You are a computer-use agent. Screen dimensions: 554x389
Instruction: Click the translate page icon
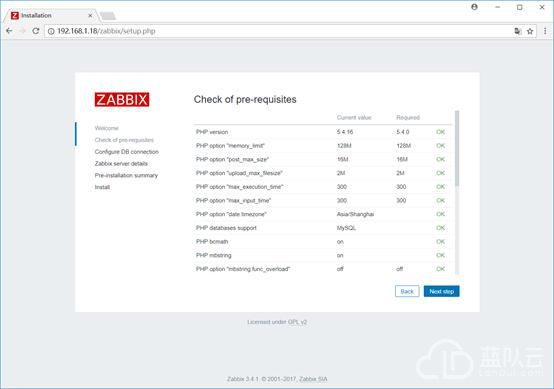click(518, 31)
